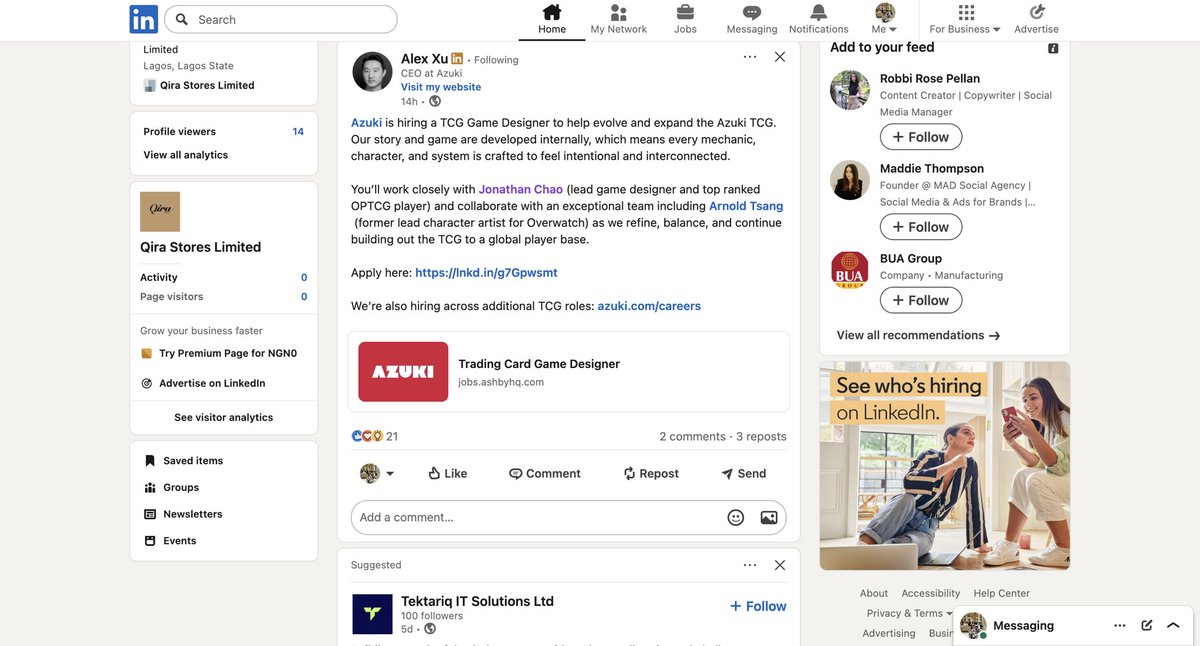Open the feed info icon beside Add to your feed
Screen dimensions: 1200x646
(x=1053, y=48)
